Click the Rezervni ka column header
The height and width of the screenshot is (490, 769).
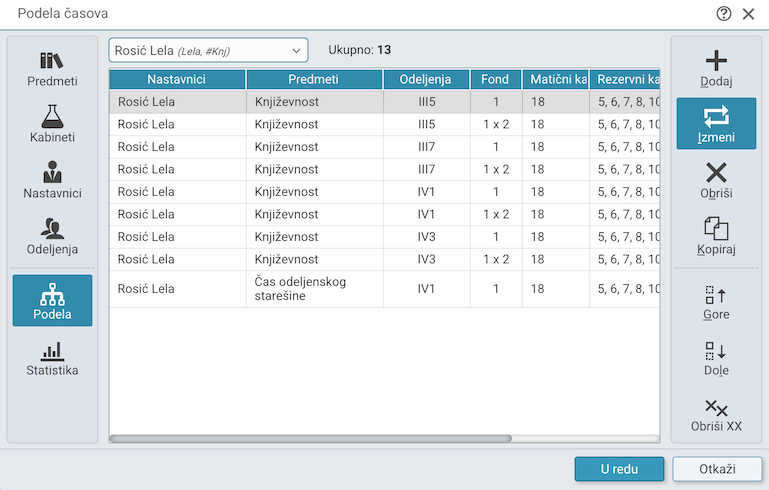click(x=625, y=79)
